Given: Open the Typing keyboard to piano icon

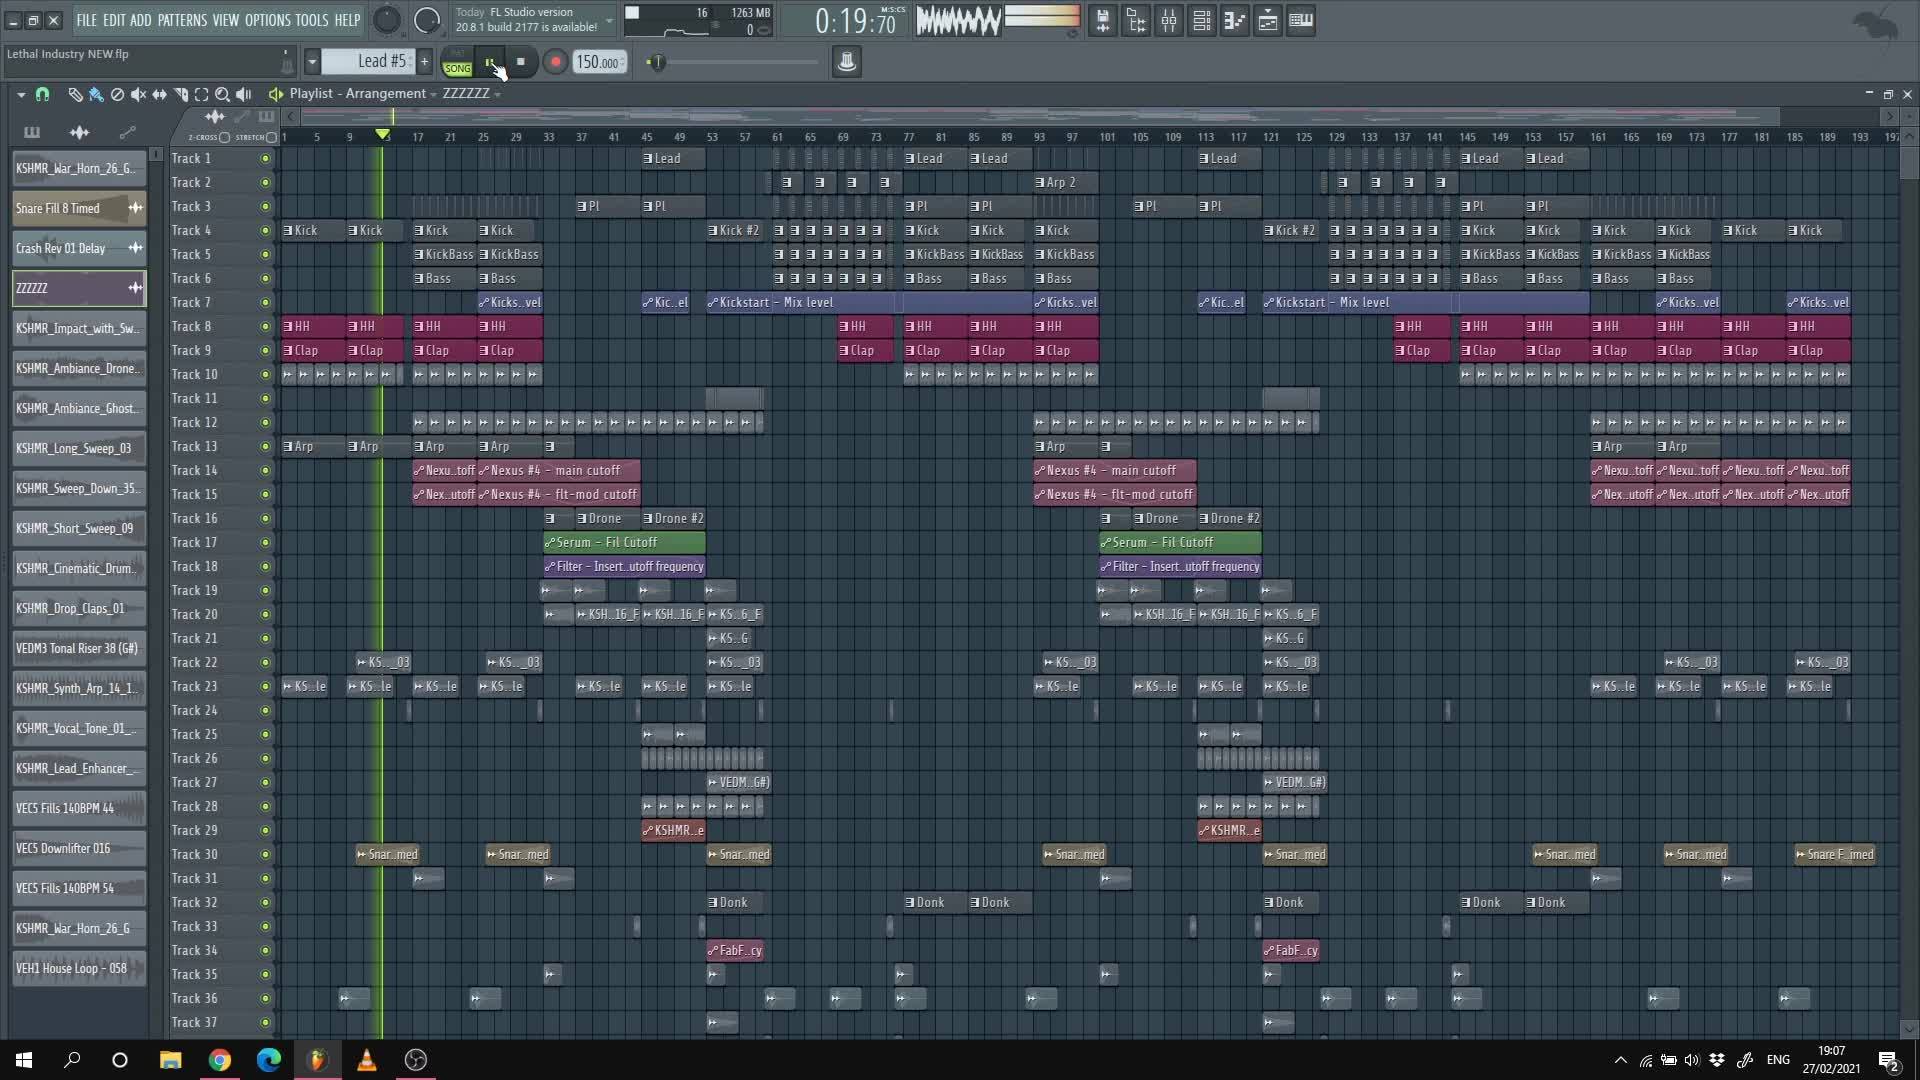Looking at the screenshot, I should (x=1300, y=21).
